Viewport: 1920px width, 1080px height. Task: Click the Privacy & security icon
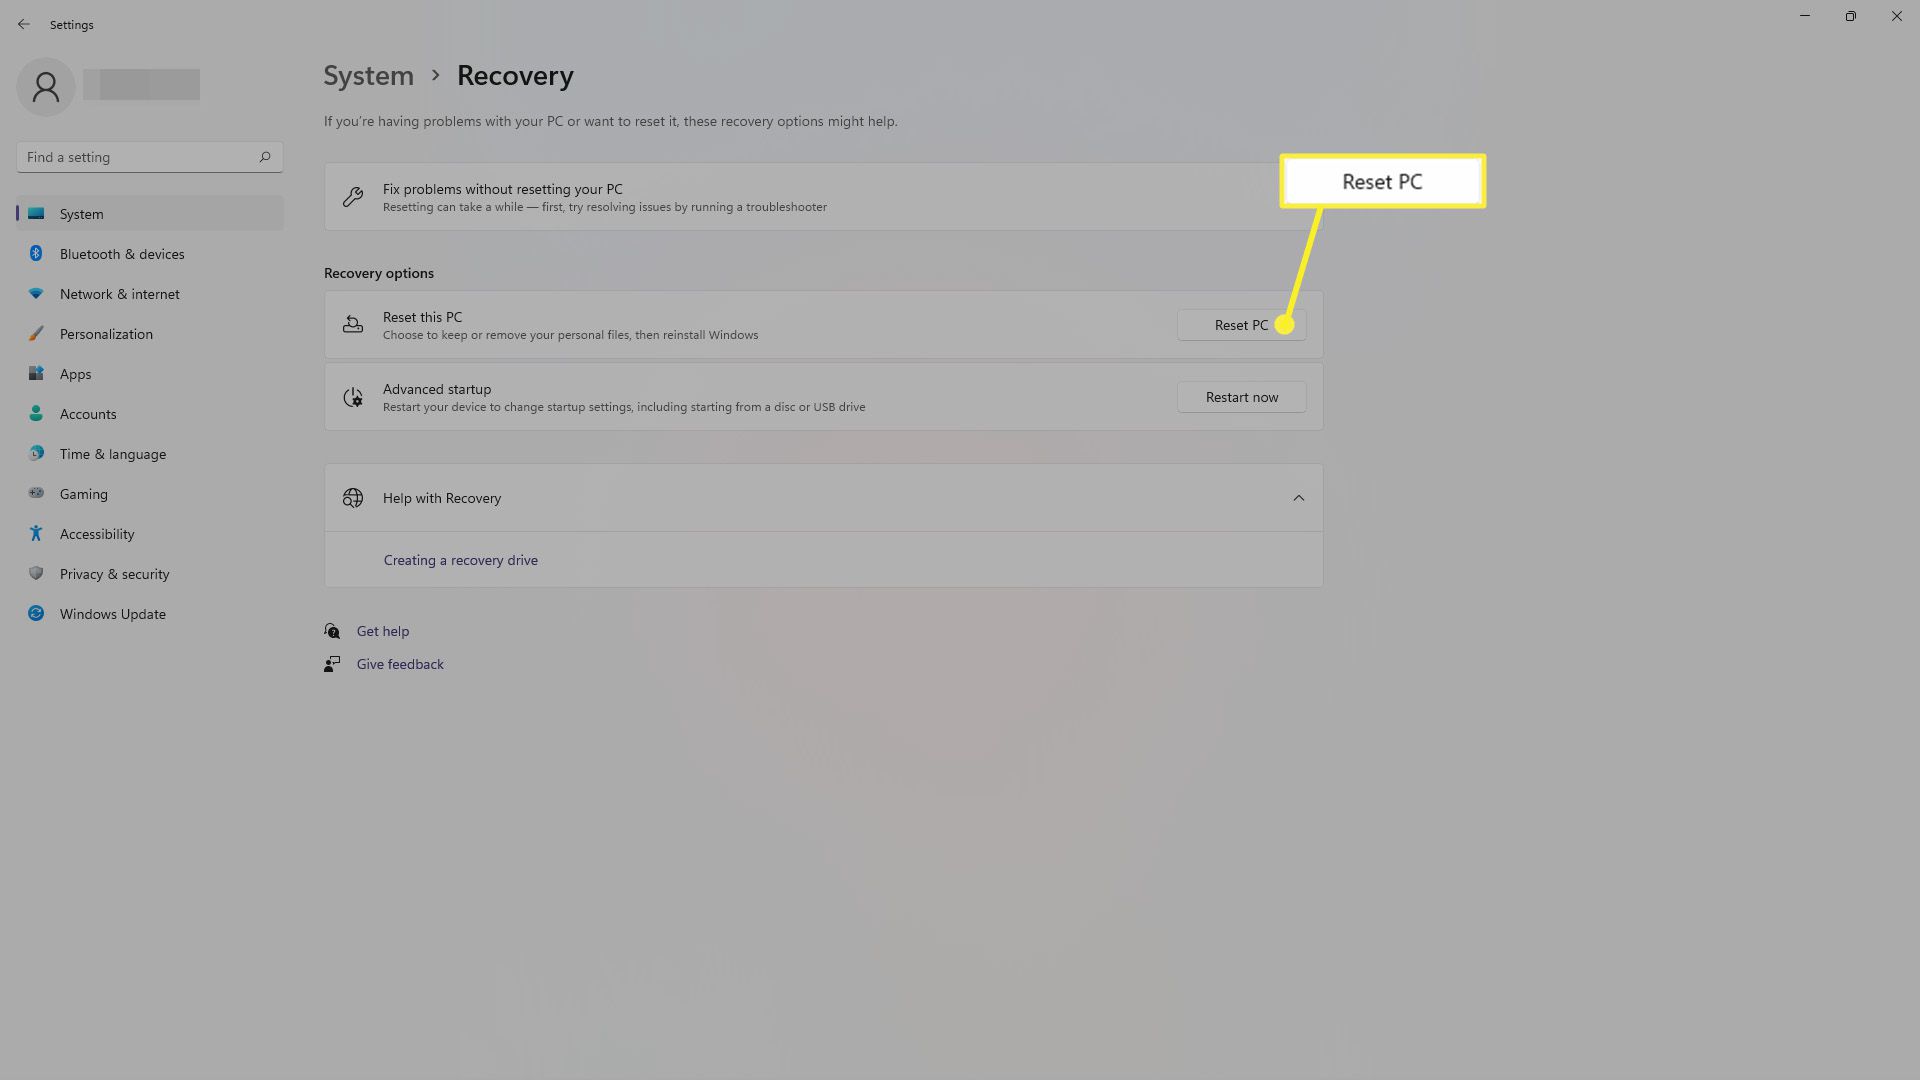(36, 574)
